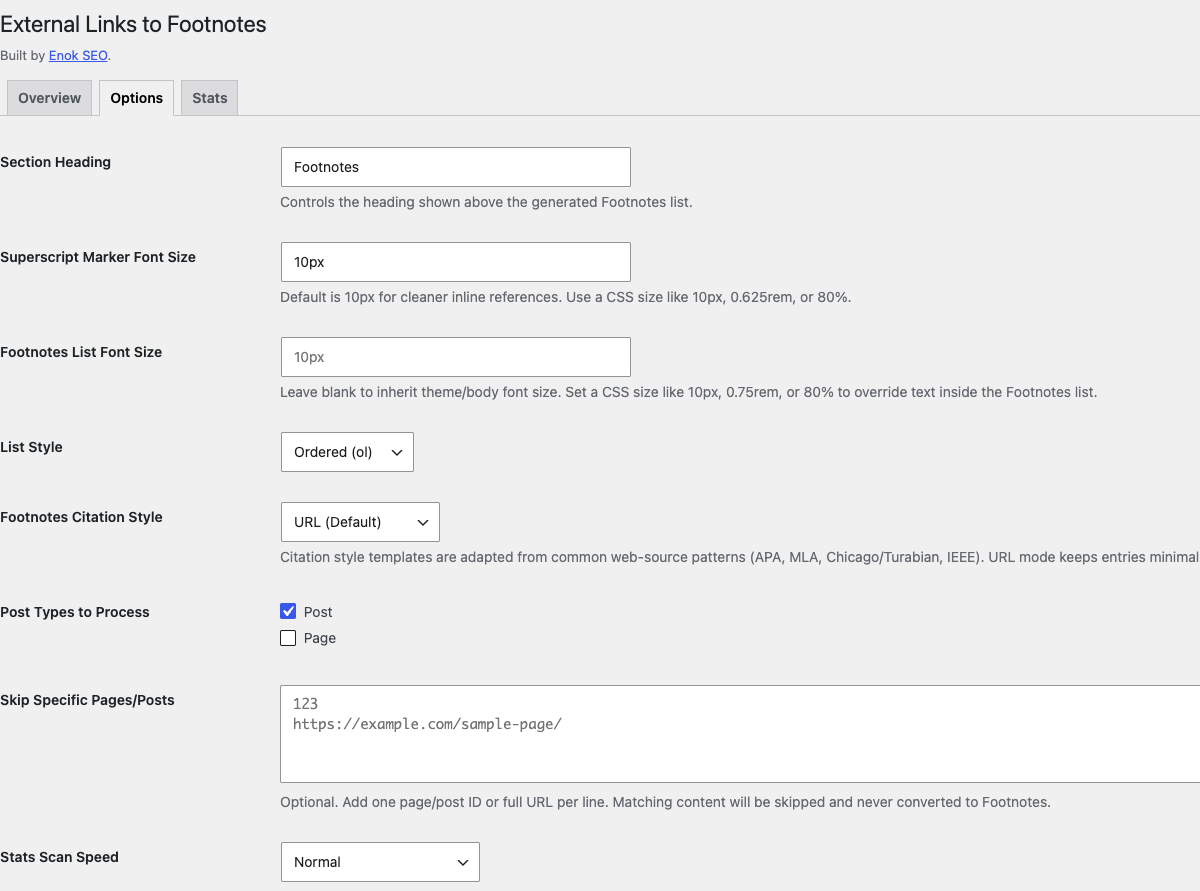The width and height of the screenshot is (1200, 891).
Task: Click the Skip Specific Pages/Posts label
Action: [x=87, y=700]
